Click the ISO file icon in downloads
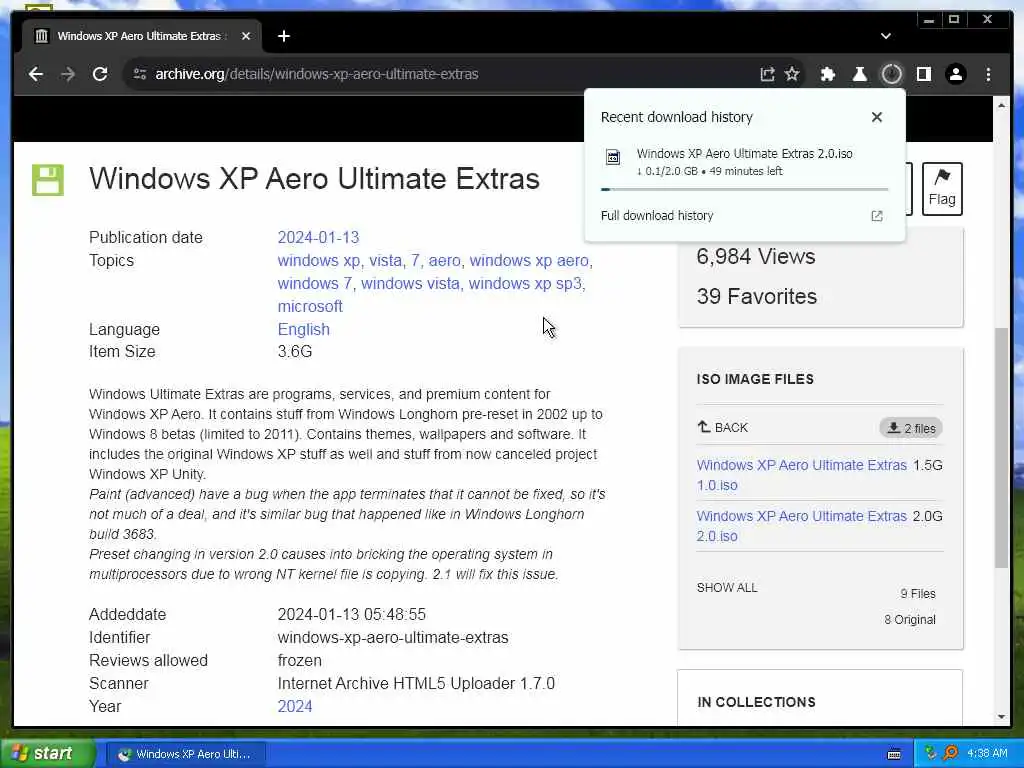The height and width of the screenshot is (768, 1024). coord(613,157)
